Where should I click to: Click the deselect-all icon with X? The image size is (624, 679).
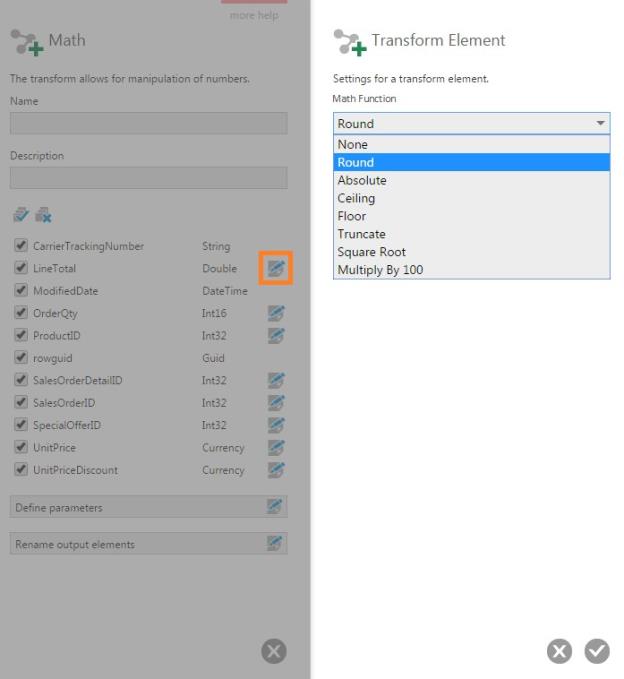(x=43, y=215)
